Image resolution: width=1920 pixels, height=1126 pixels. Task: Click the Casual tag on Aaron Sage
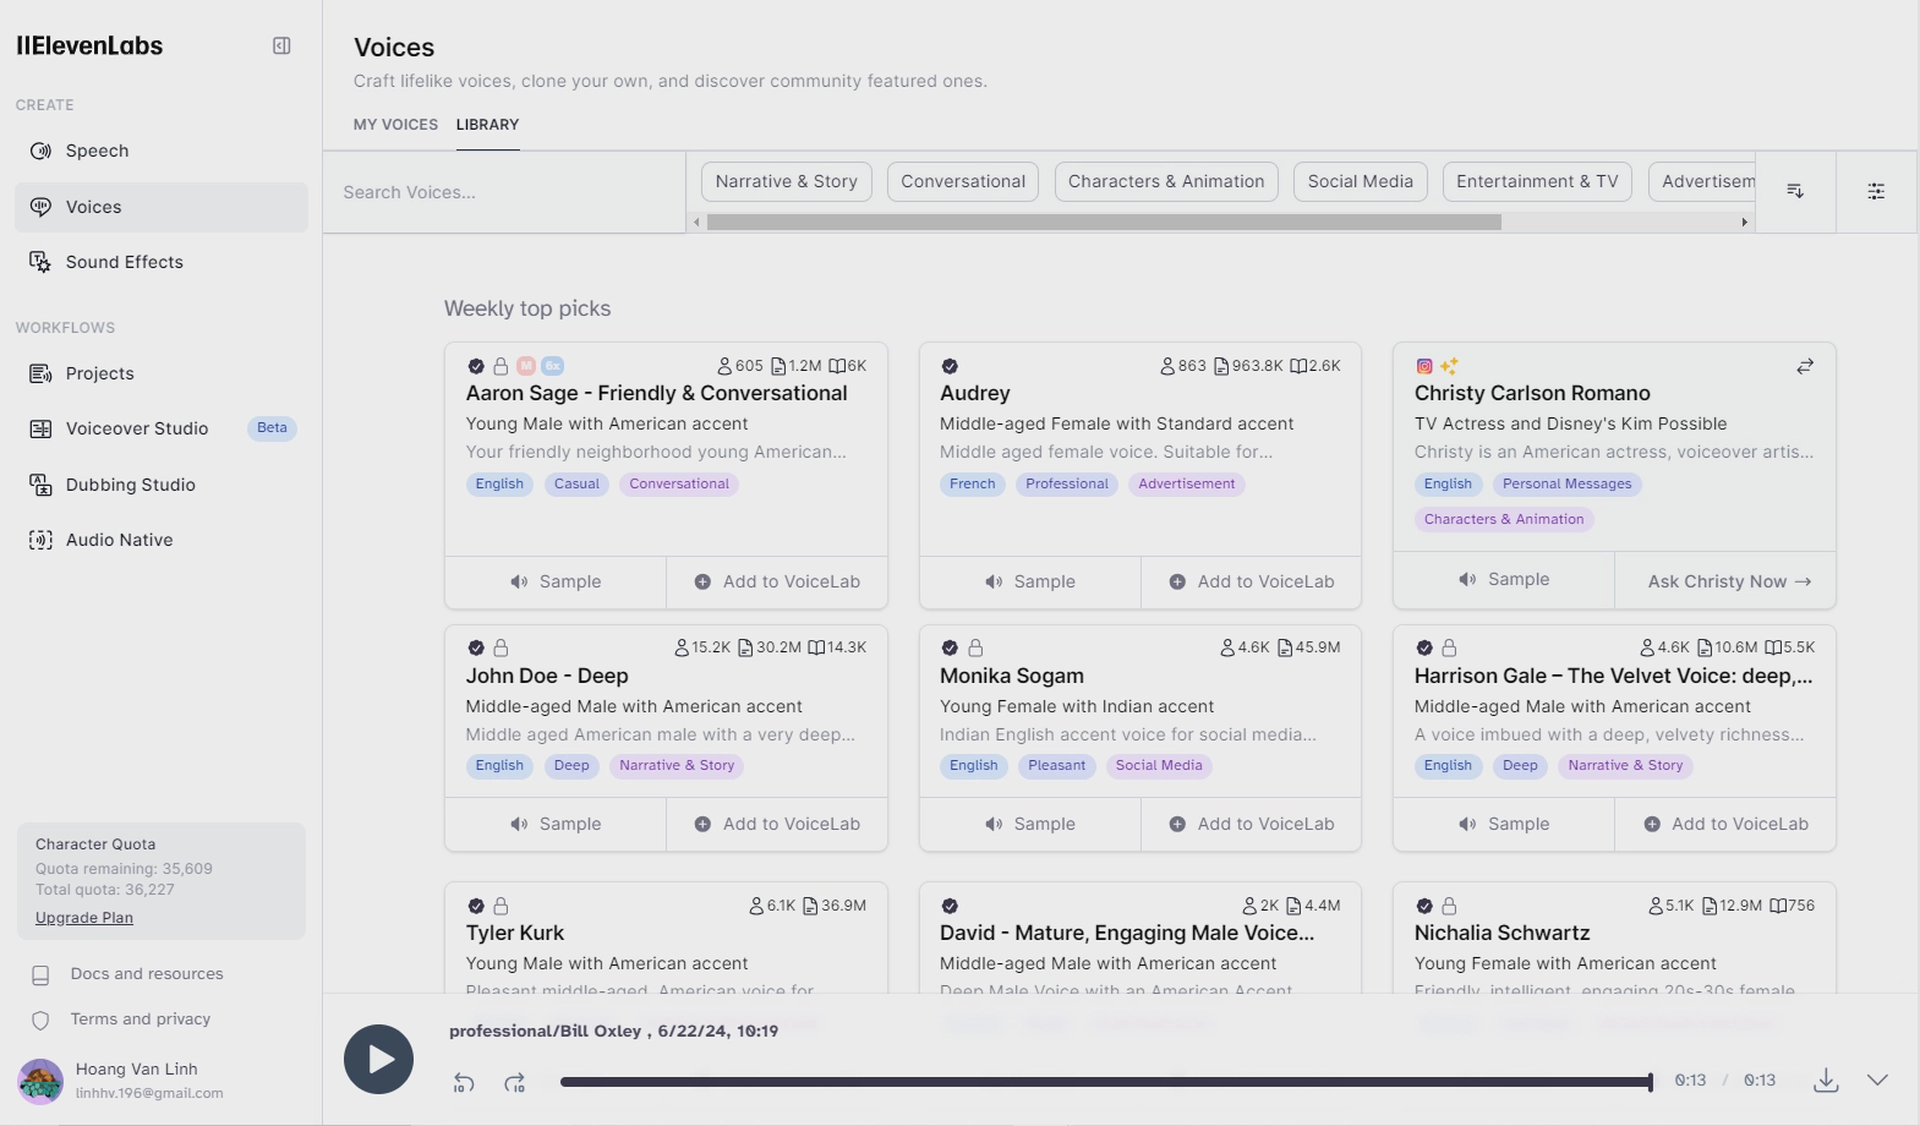click(576, 484)
